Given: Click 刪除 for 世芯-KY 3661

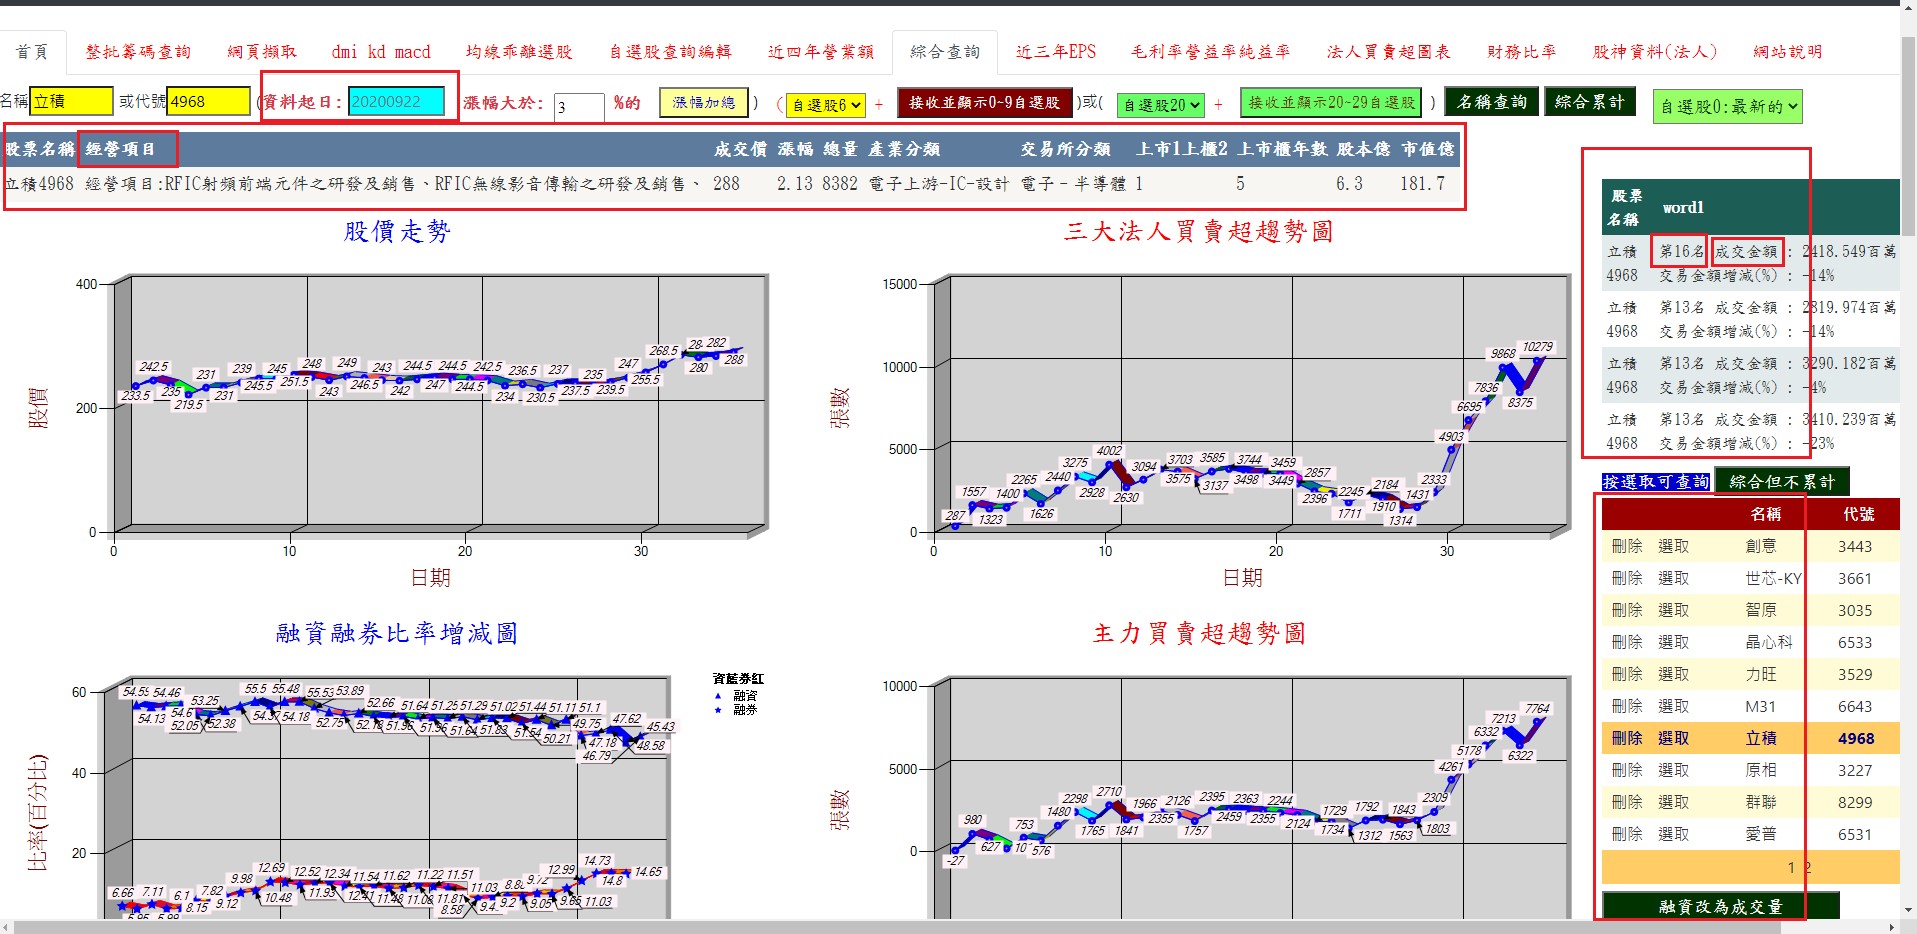Looking at the screenshot, I should pyautogui.click(x=1627, y=578).
